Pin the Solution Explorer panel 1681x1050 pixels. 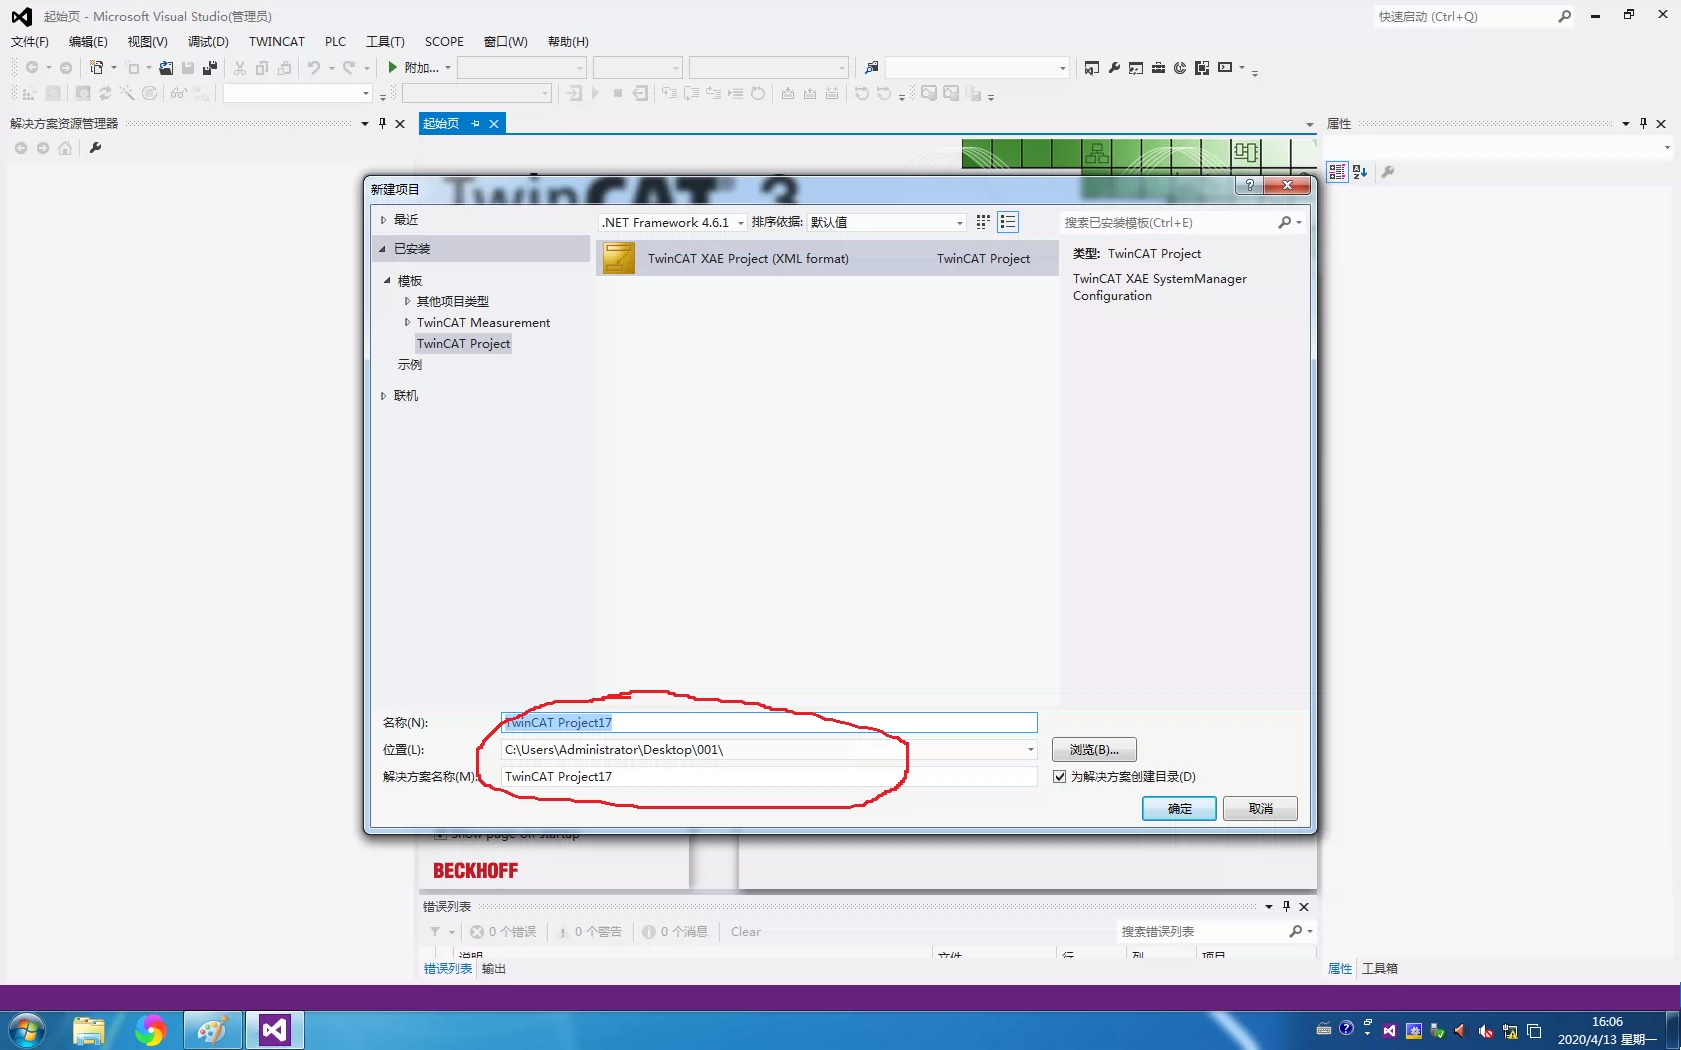[382, 123]
